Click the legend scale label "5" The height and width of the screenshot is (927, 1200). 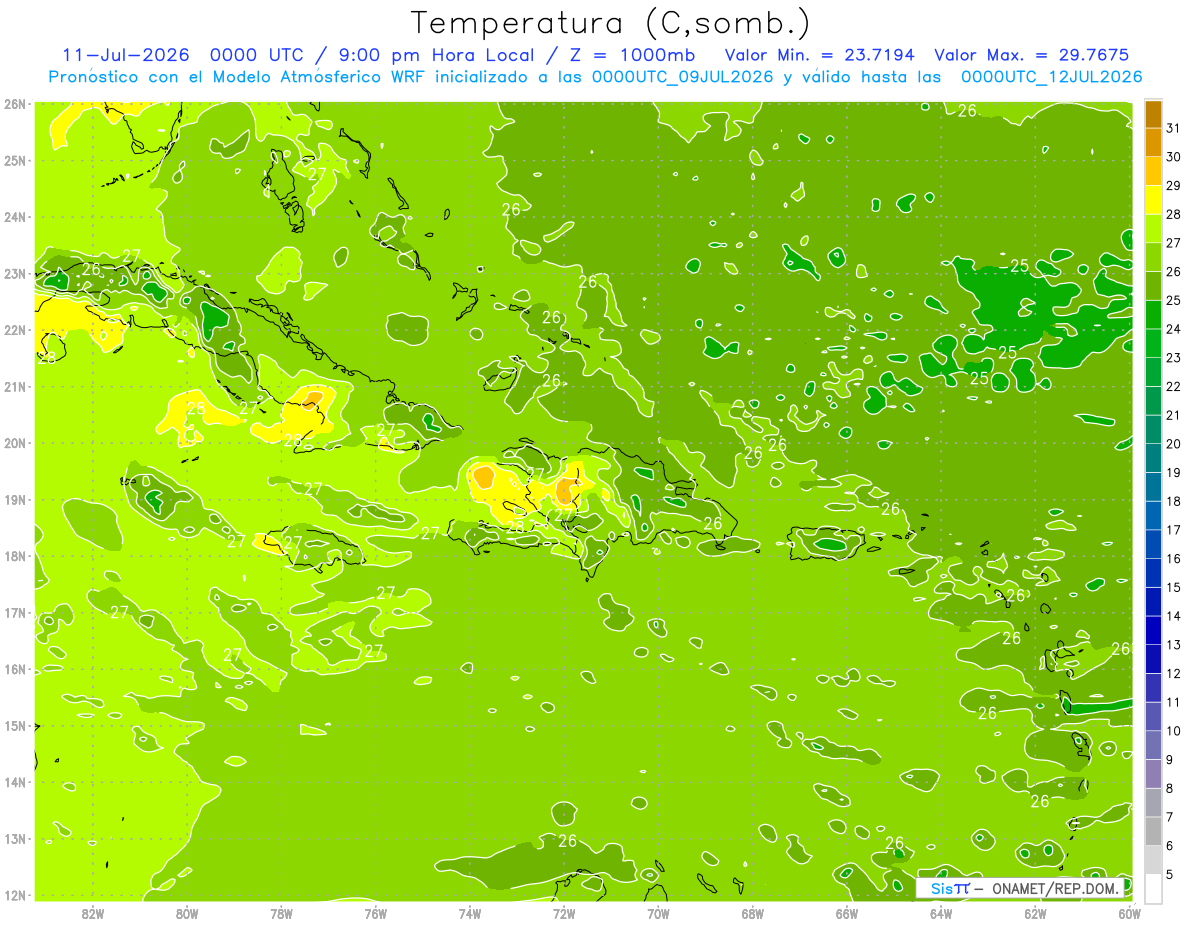tap(1170, 875)
